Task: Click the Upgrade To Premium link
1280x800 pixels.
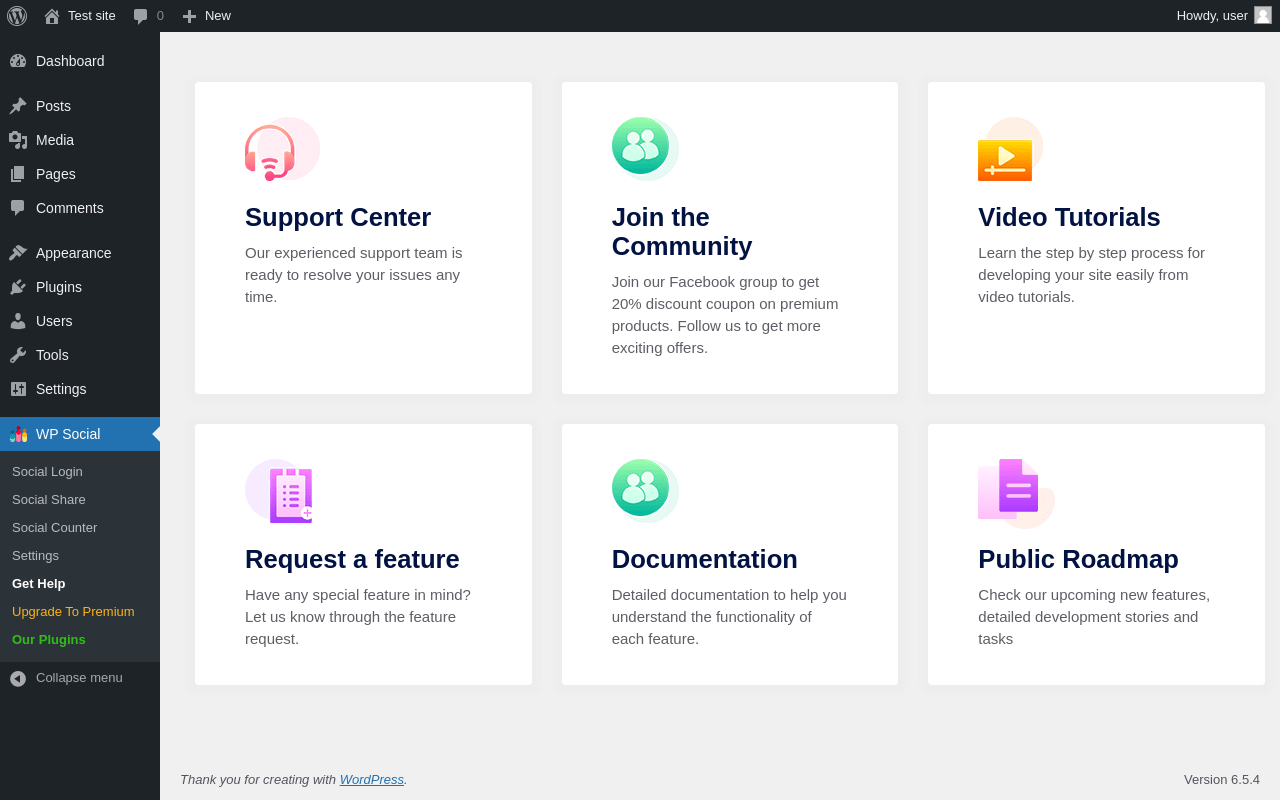Action: coord(73,612)
